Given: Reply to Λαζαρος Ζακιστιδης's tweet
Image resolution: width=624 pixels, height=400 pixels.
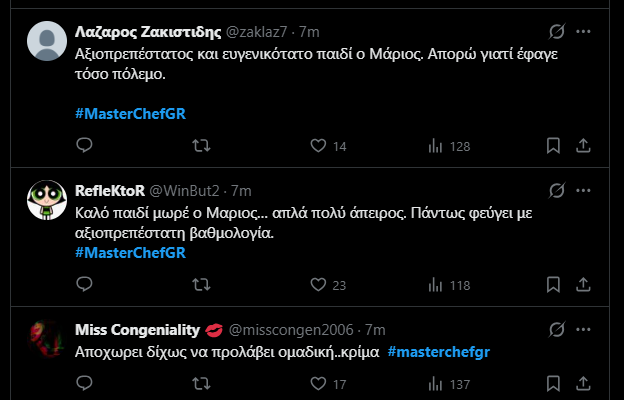Looking at the screenshot, I should click(84, 146).
